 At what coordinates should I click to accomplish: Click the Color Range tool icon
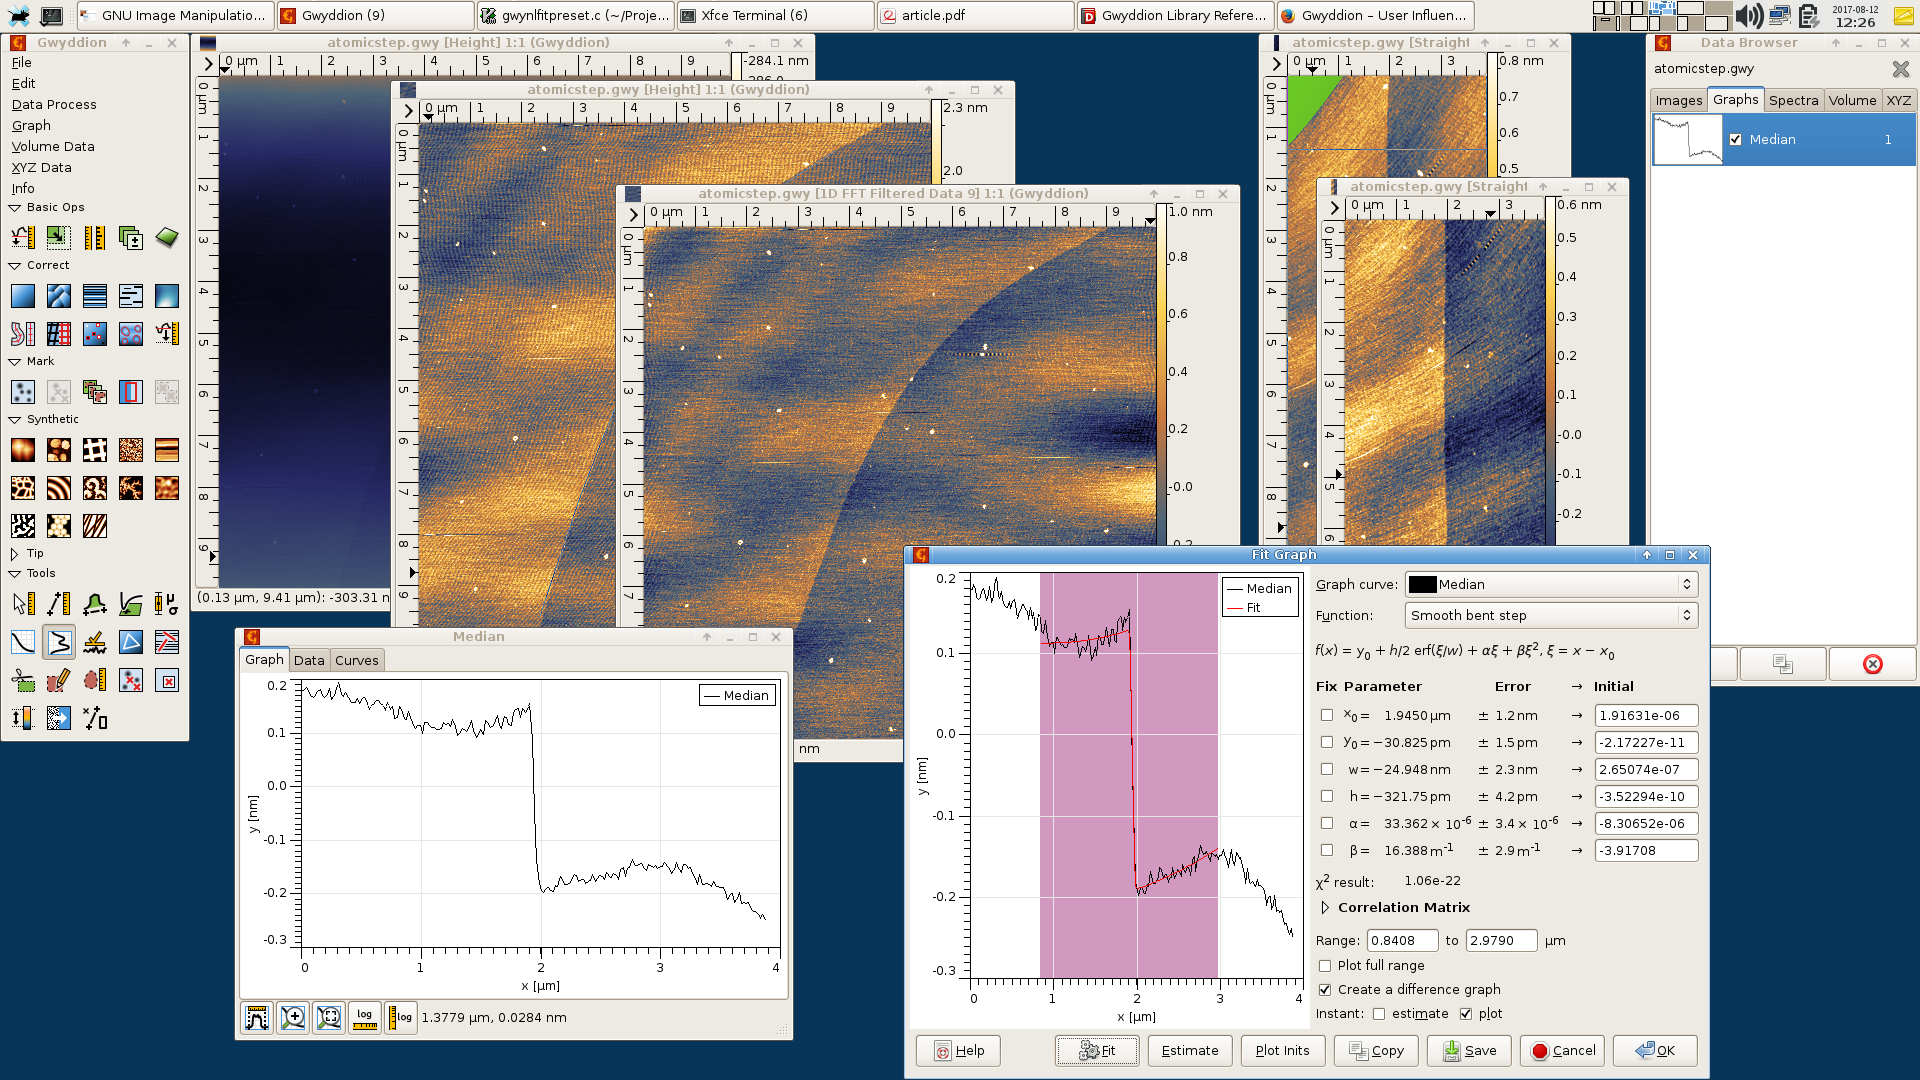click(23, 718)
